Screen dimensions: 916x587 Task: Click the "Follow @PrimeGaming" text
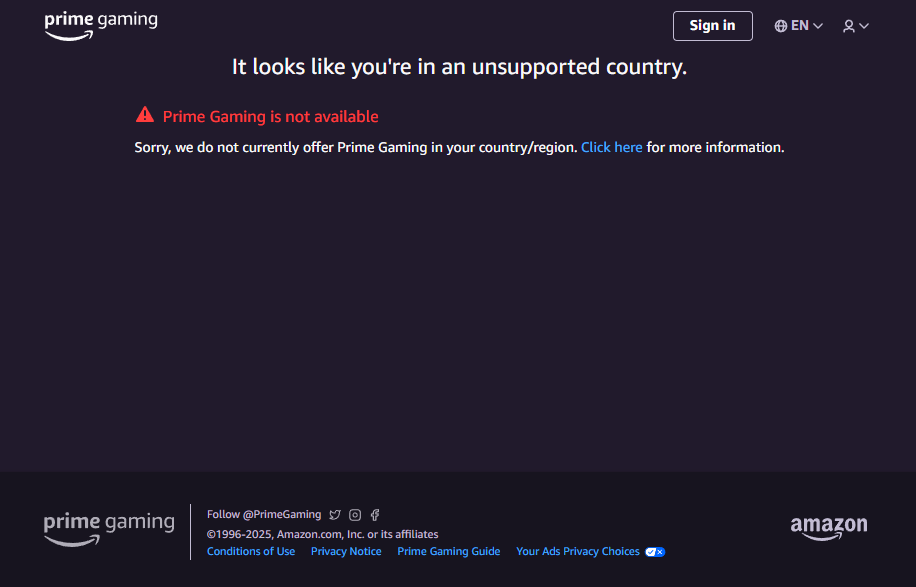[264, 515]
